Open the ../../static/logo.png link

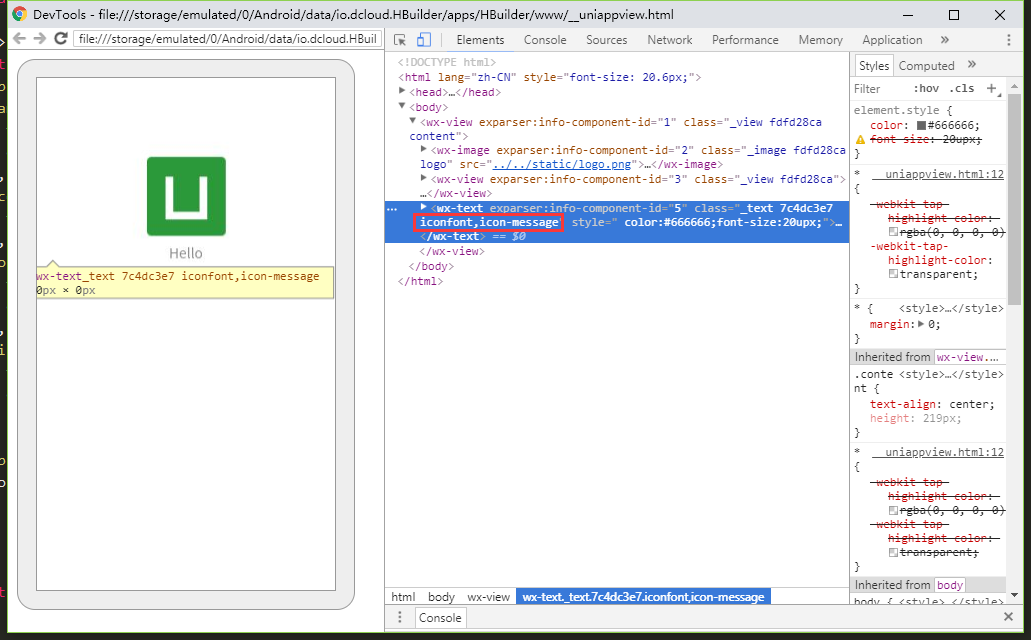[562, 164]
